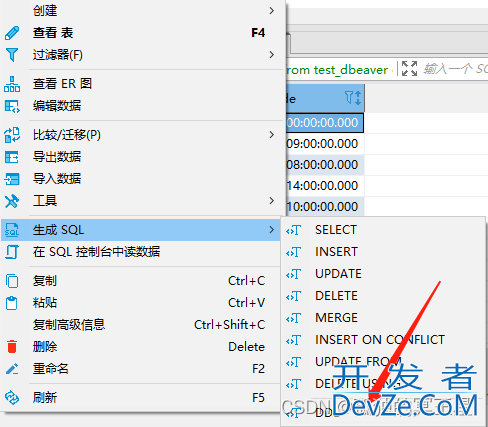Image resolution: width=488 pixels, height=427 pixels.
Task: Click the expand panel icon in the filter bar
Action: click(x=409, y=69)
